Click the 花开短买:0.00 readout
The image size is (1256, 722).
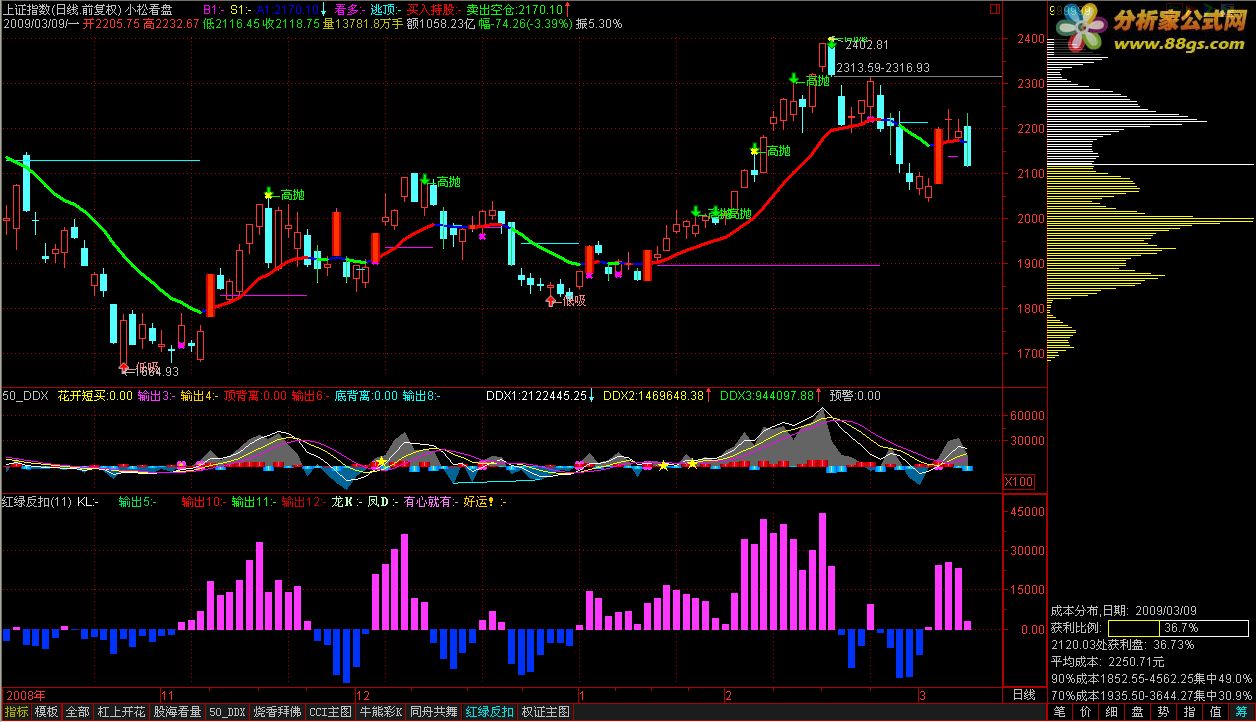click(x=95, y=396)
